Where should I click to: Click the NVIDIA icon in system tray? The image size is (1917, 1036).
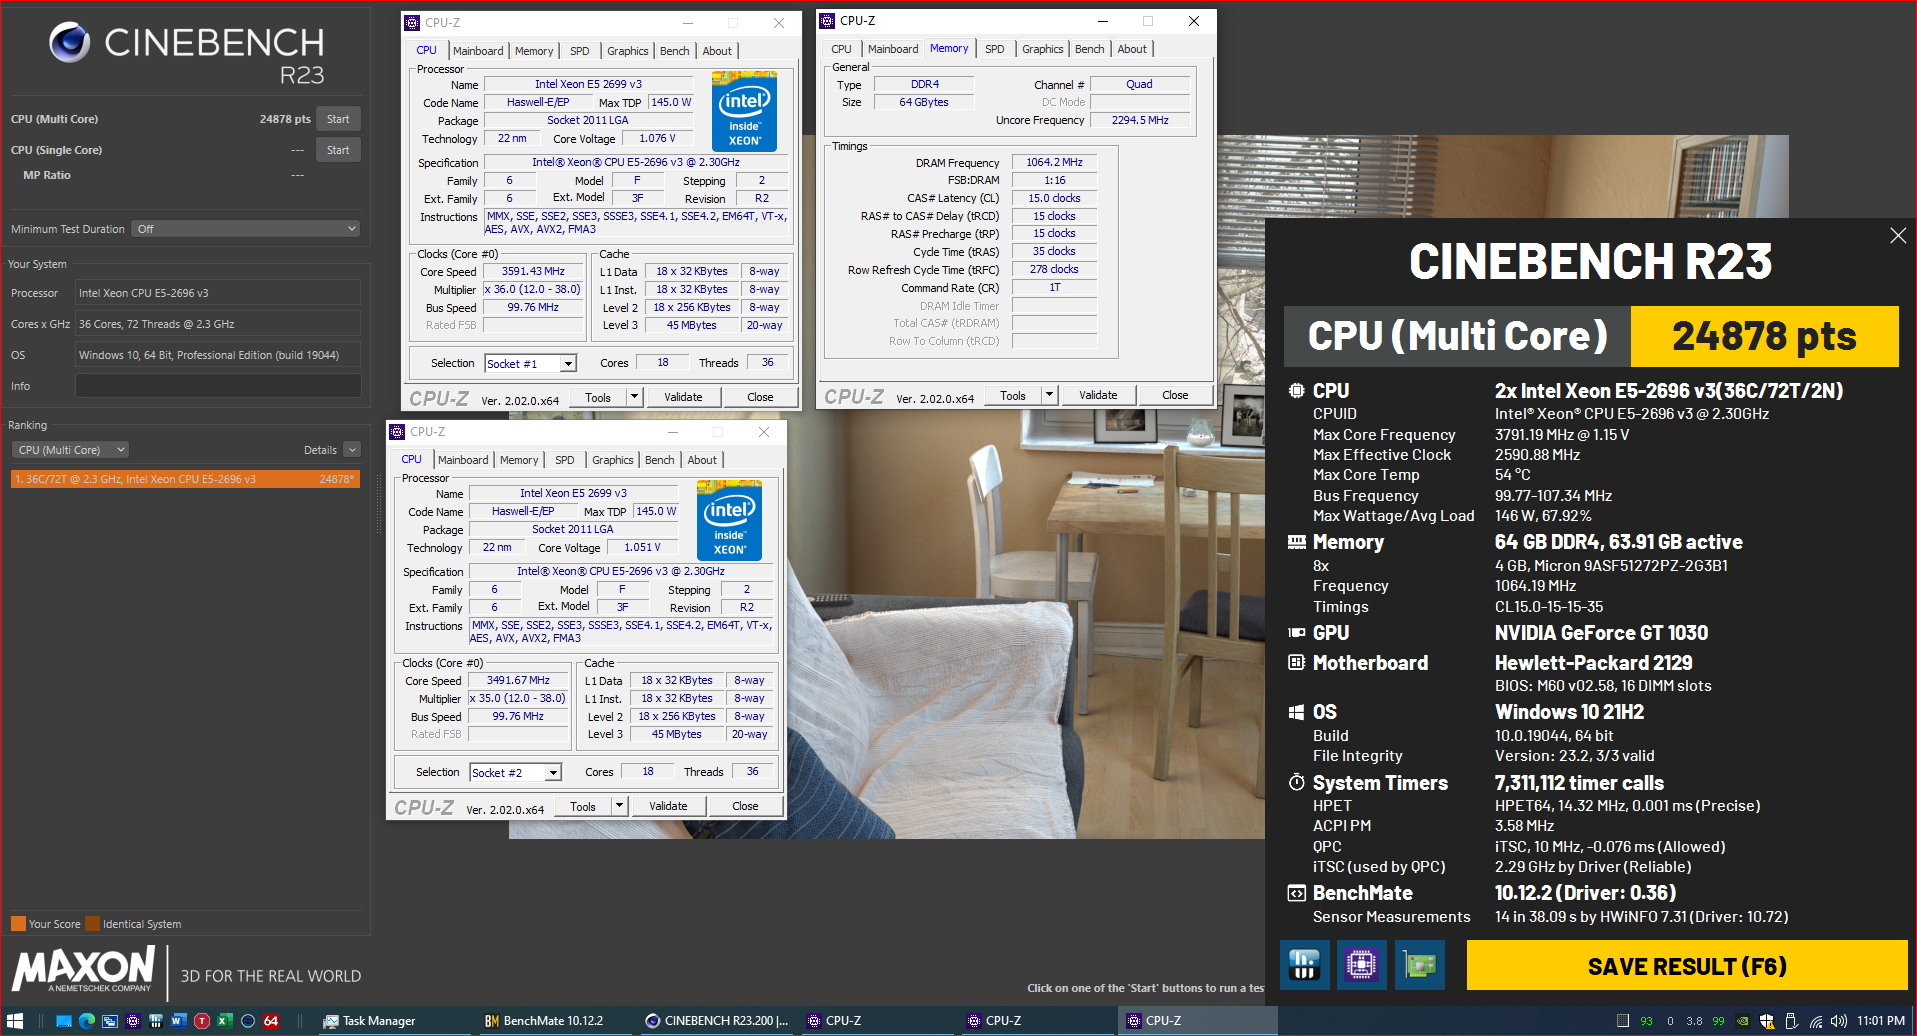[x=1742, y=1021]
